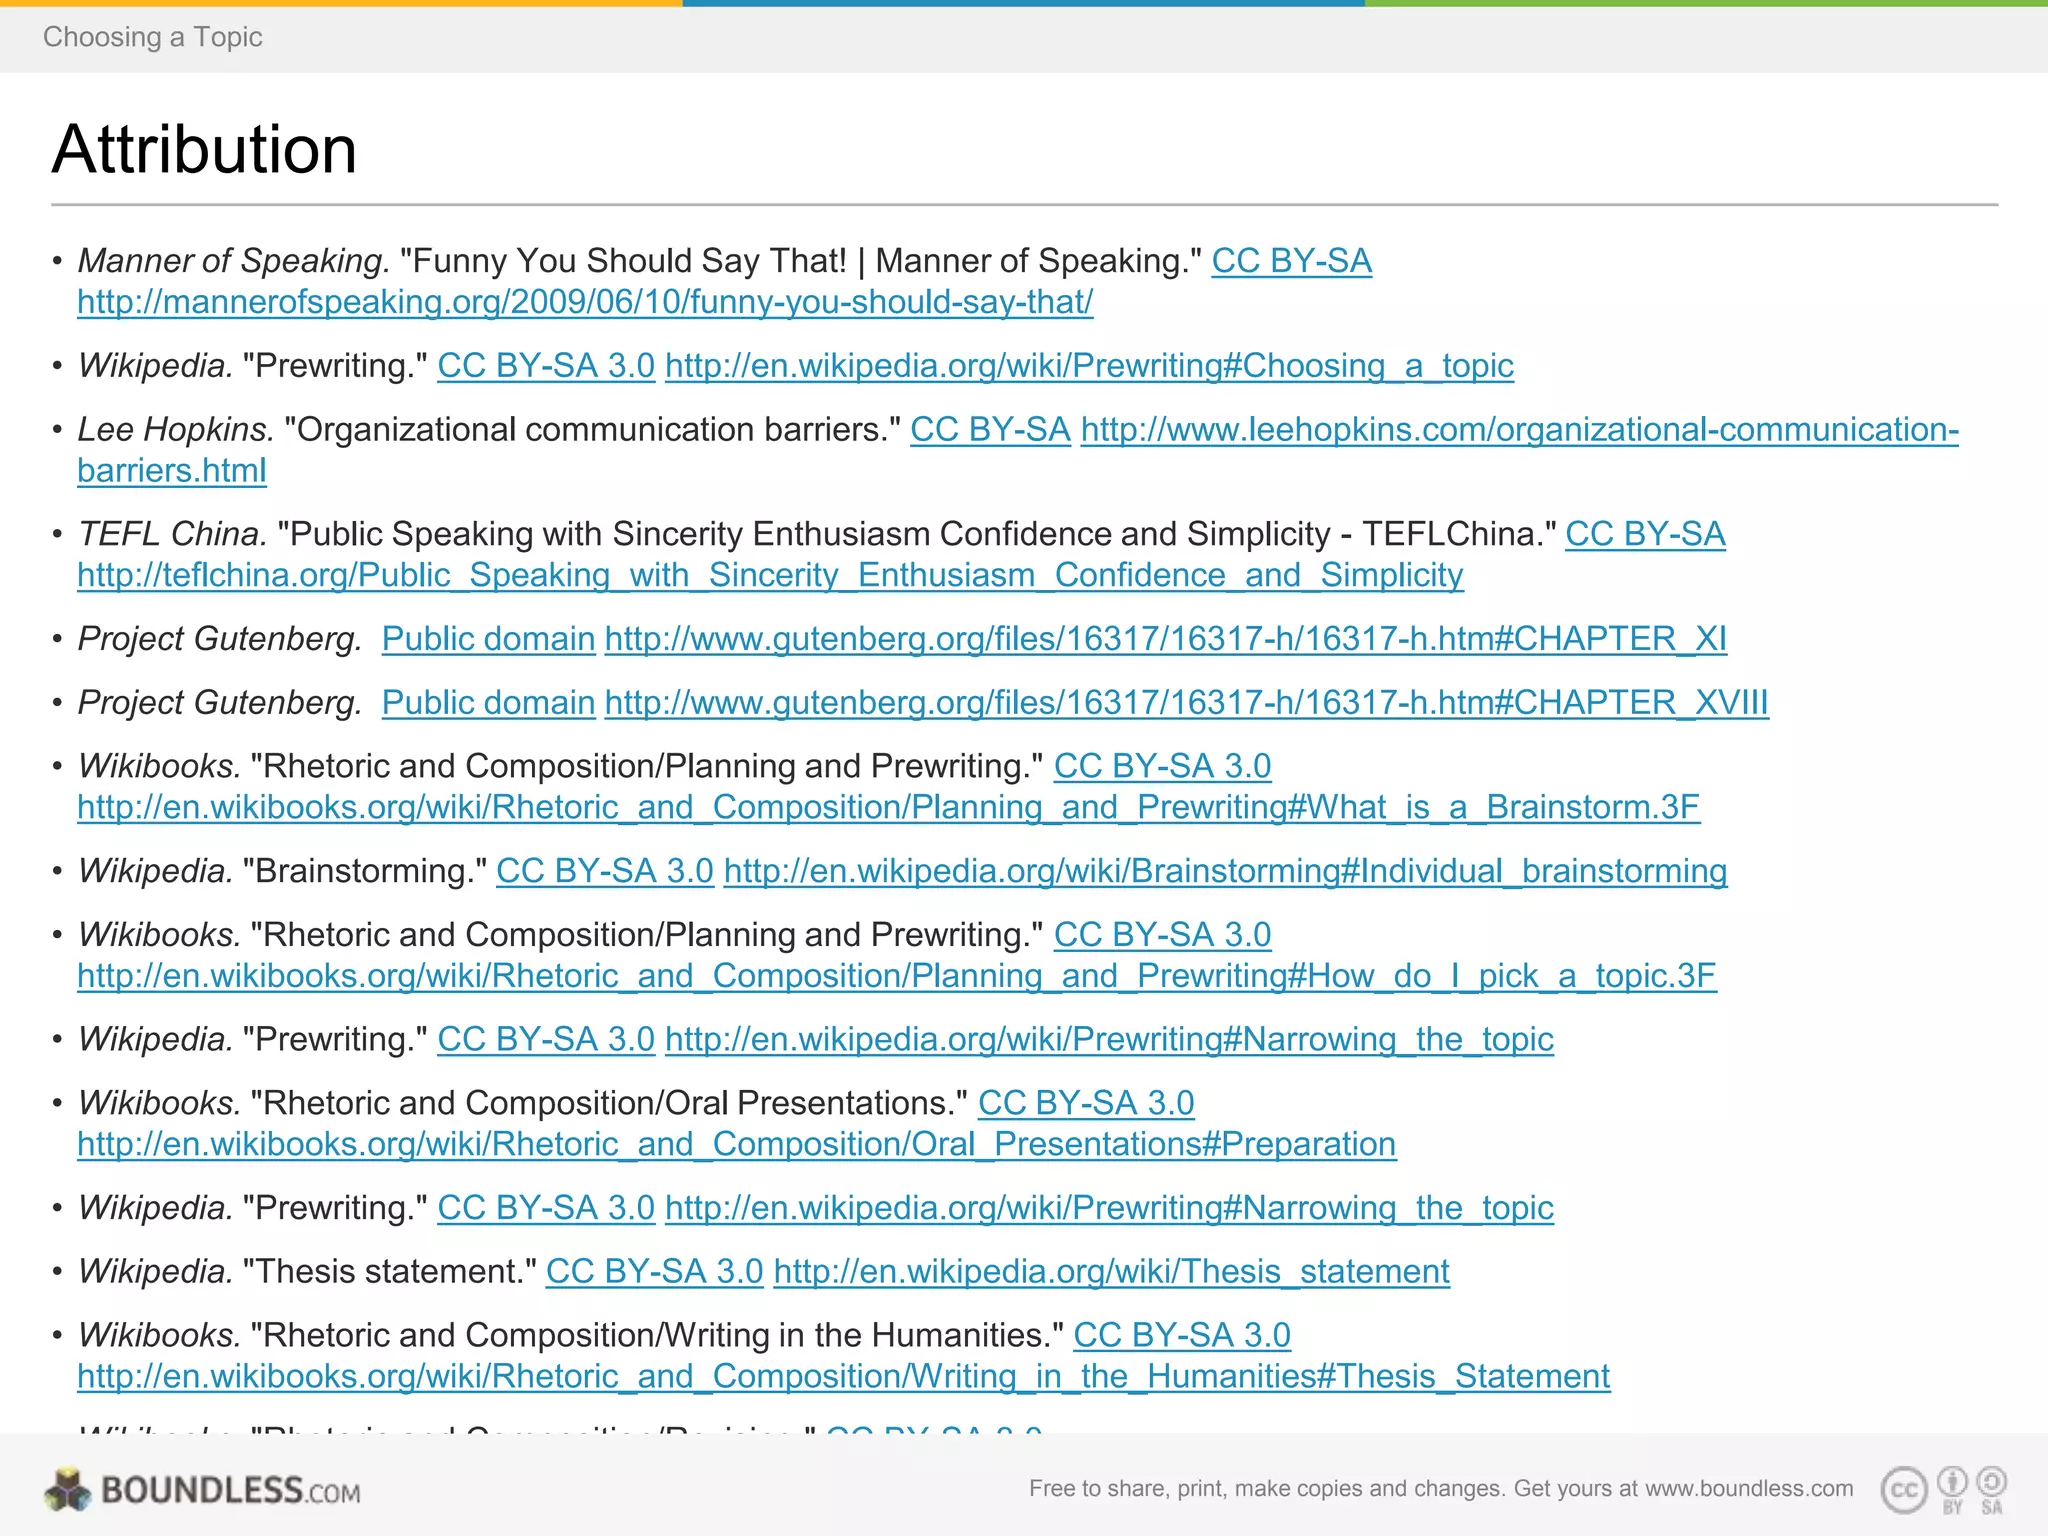
Task: Open the Gutenberg CHAPTER_XVIII link
Action: tap(1186, 703)
